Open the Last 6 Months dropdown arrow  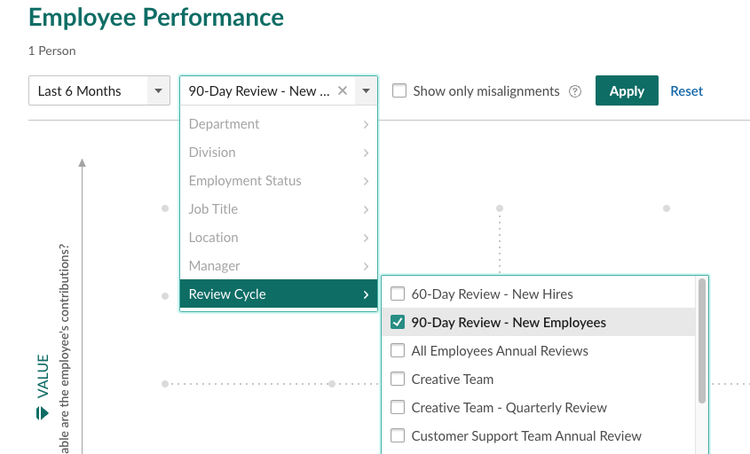pyautogui.click(x=158, y=90)
